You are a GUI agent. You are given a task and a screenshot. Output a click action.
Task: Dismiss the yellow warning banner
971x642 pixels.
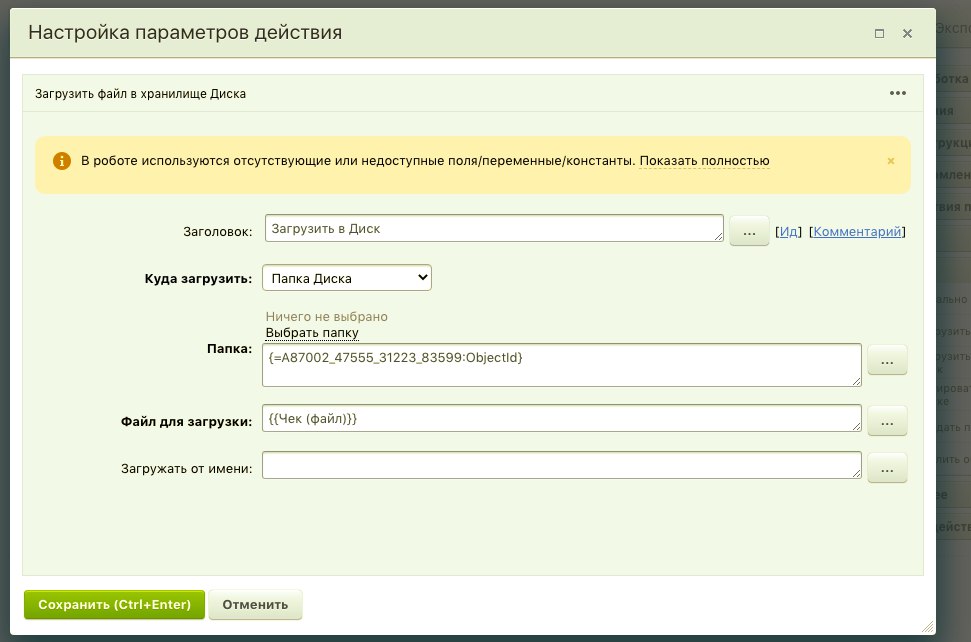tap(891, 160)
